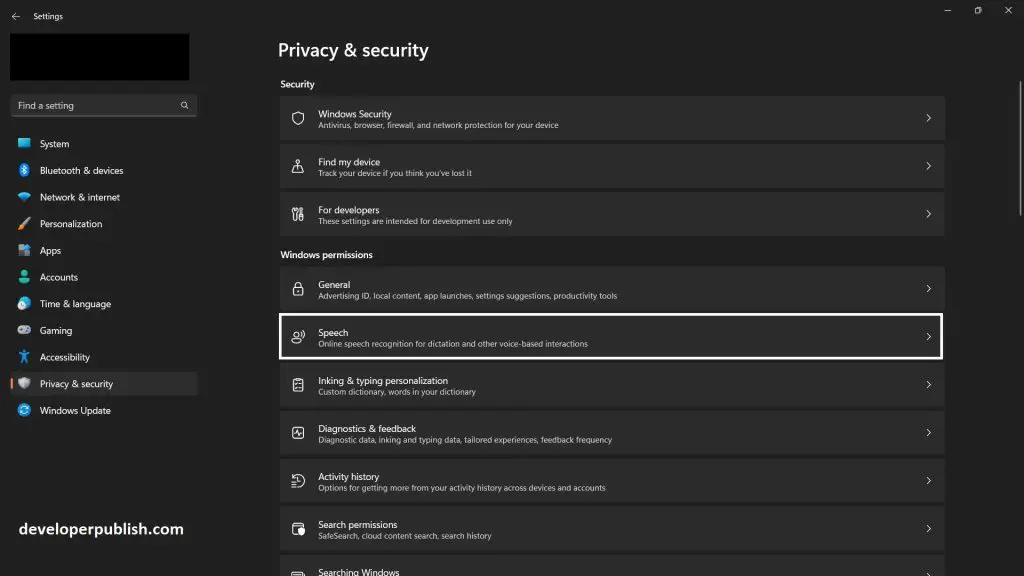This screenshot has height=576, width=1024.
Task: Open General via its right chevron
Action: pos(928,289)
